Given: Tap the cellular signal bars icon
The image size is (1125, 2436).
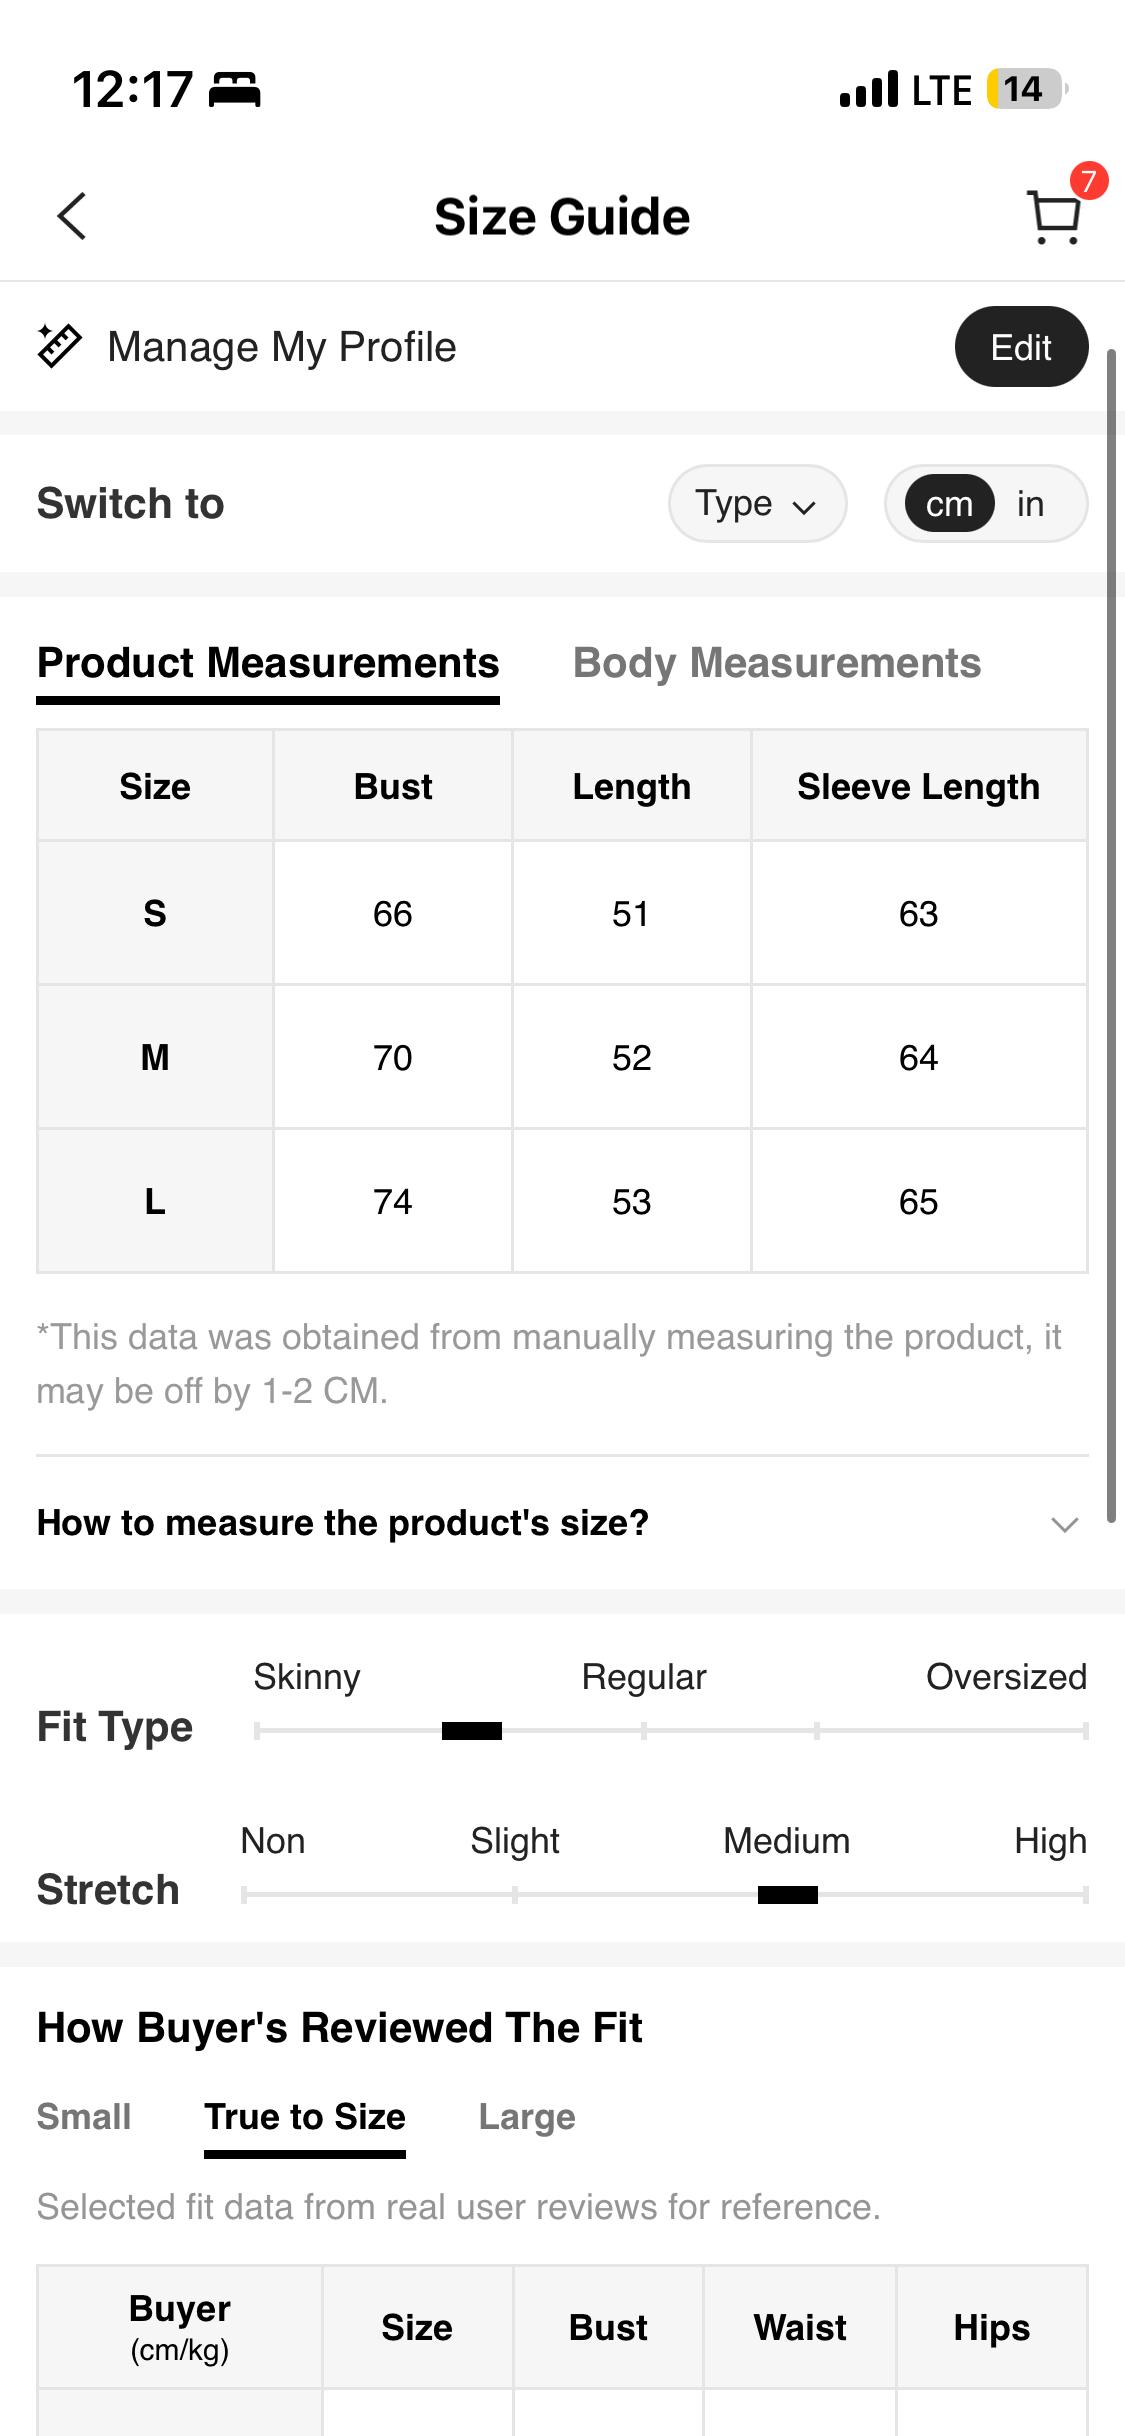Looking at the screenshot, I should pos(868,89).
